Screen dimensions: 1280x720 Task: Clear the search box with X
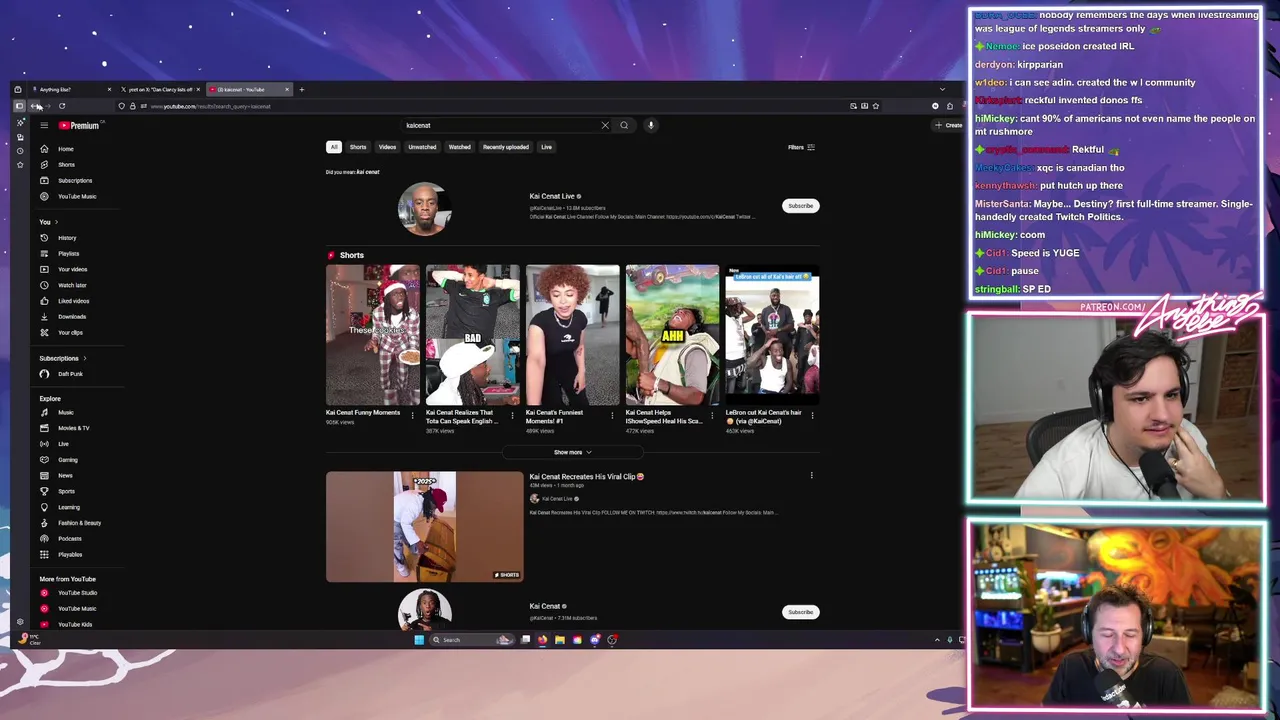pos(605,125)
